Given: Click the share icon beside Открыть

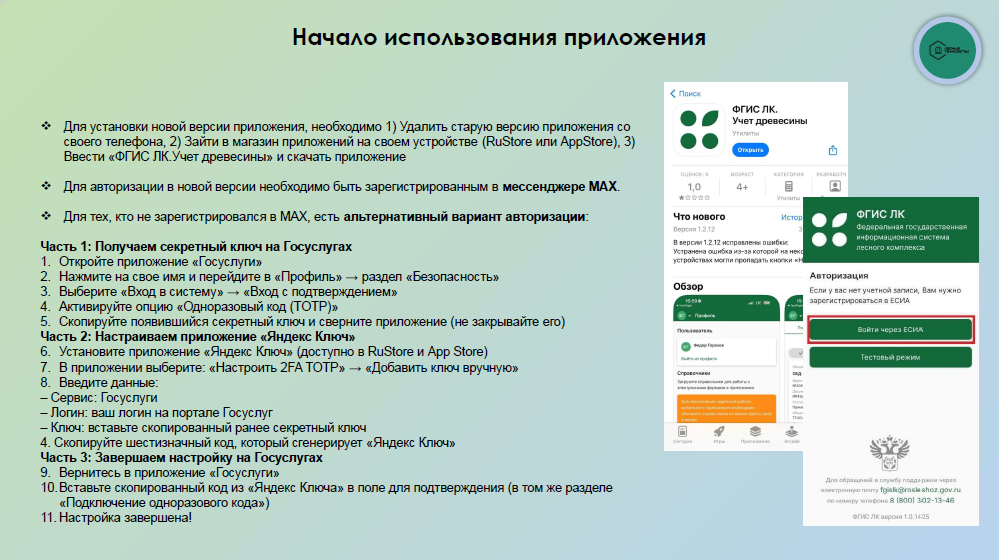Looking at the screenshot, I should pos(832,150).
